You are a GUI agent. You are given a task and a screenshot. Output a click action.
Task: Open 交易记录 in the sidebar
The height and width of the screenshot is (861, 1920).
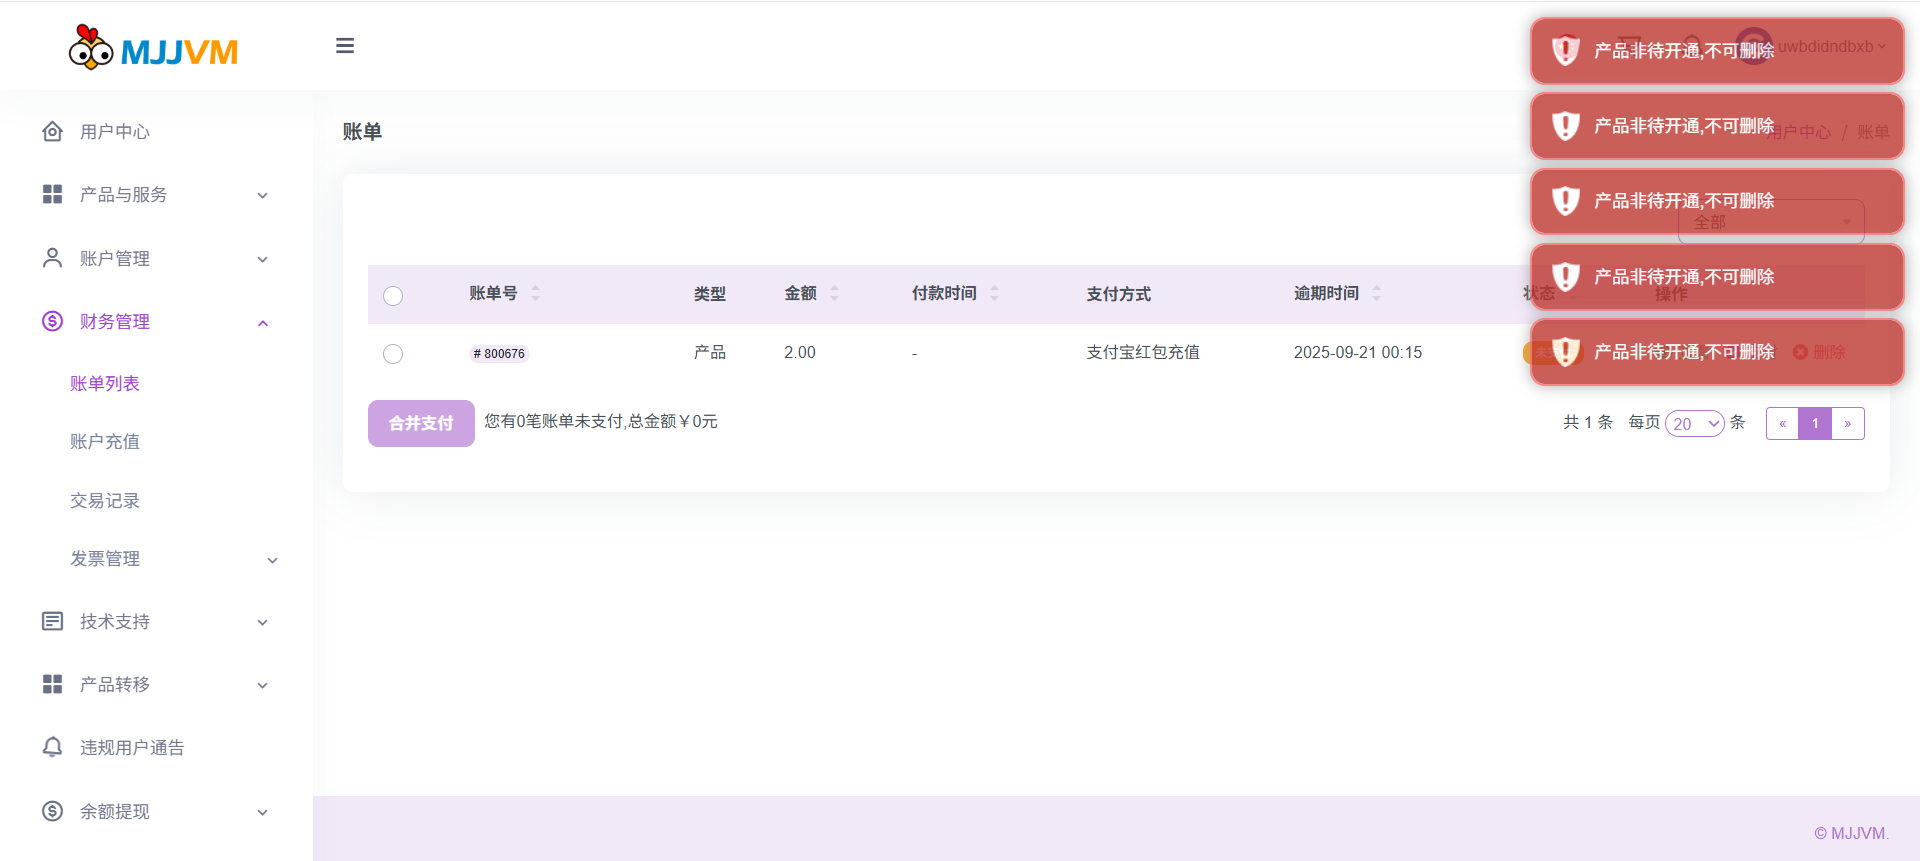tap(105, 500)
